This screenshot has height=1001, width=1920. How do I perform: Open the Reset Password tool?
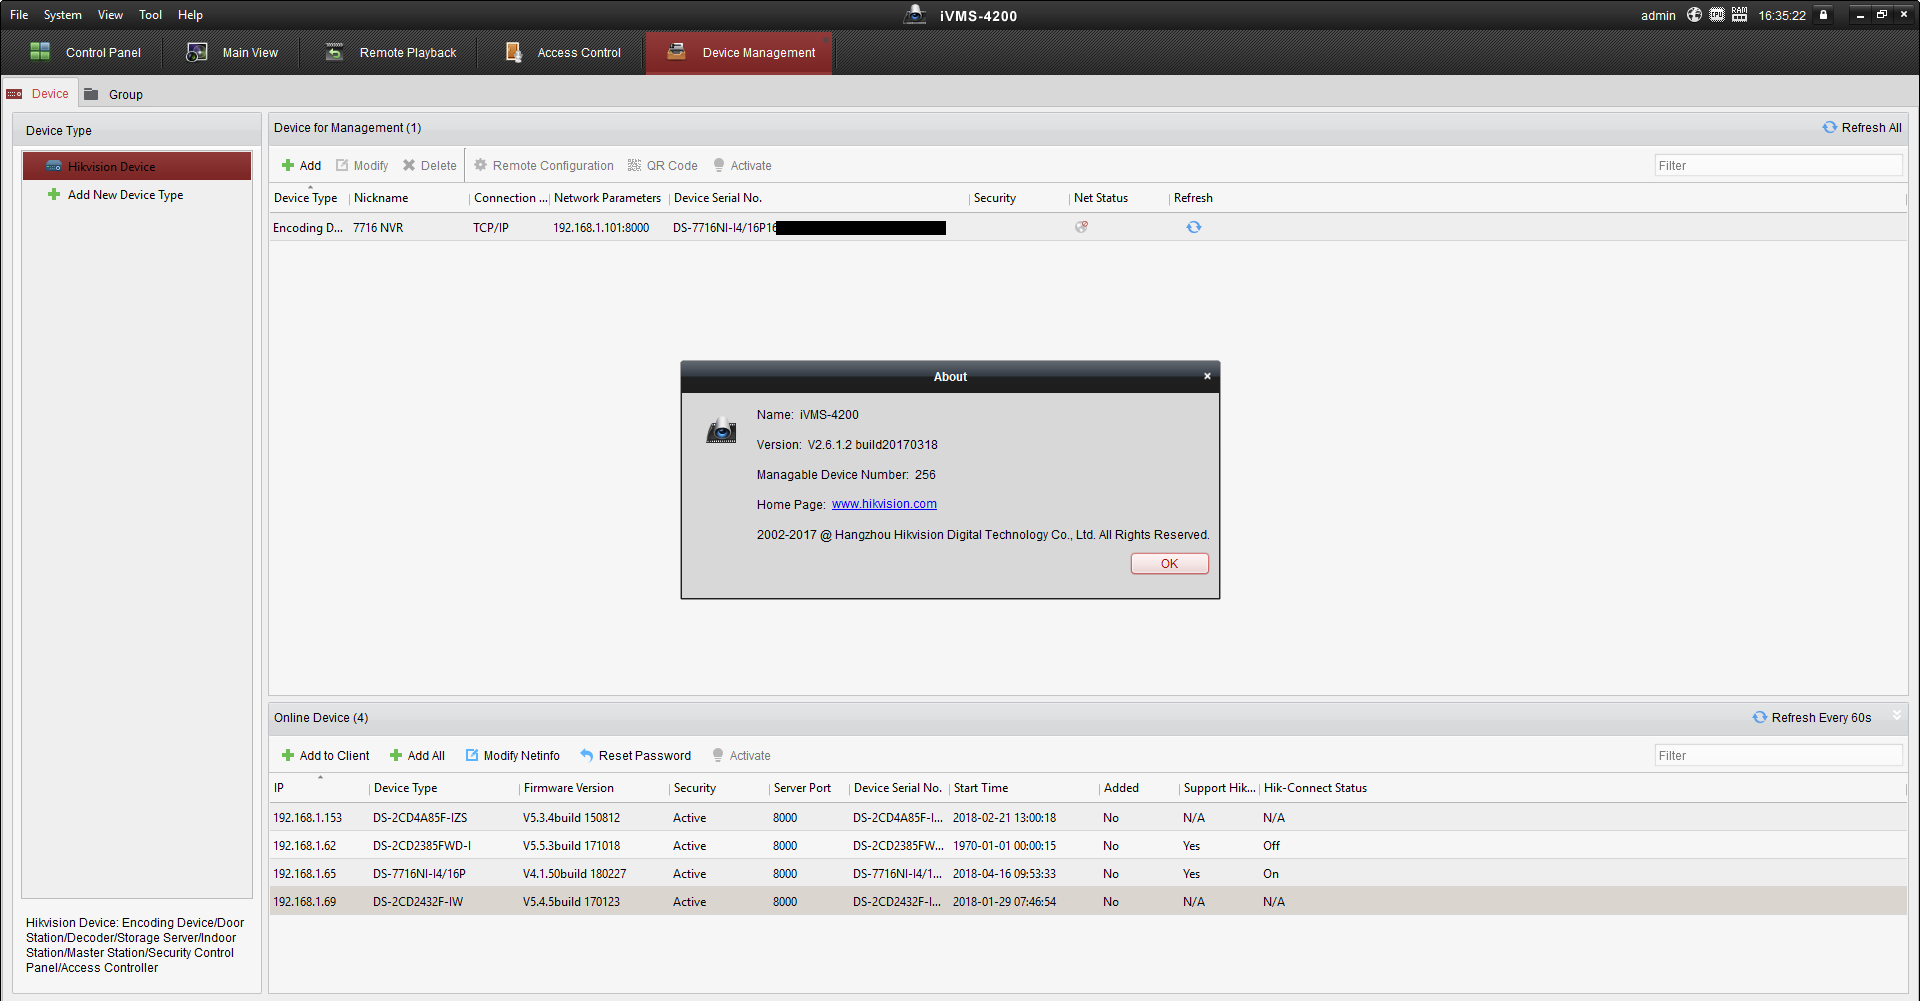coord(636,755)
